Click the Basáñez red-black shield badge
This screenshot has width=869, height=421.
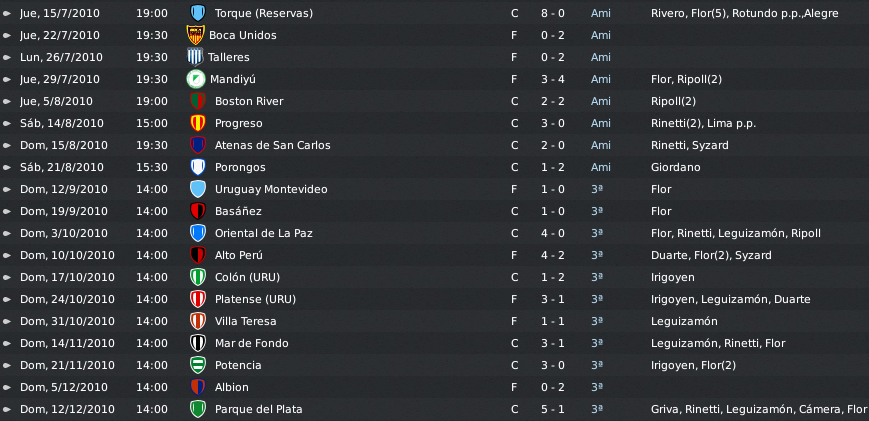click(198, 211)
